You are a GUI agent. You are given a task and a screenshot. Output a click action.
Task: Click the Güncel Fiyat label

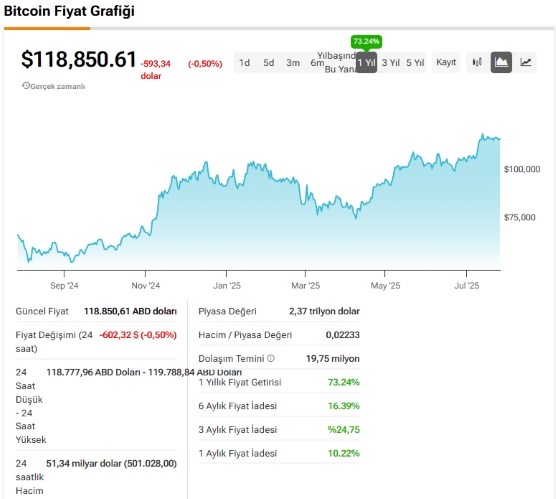(x=42, y=311)
